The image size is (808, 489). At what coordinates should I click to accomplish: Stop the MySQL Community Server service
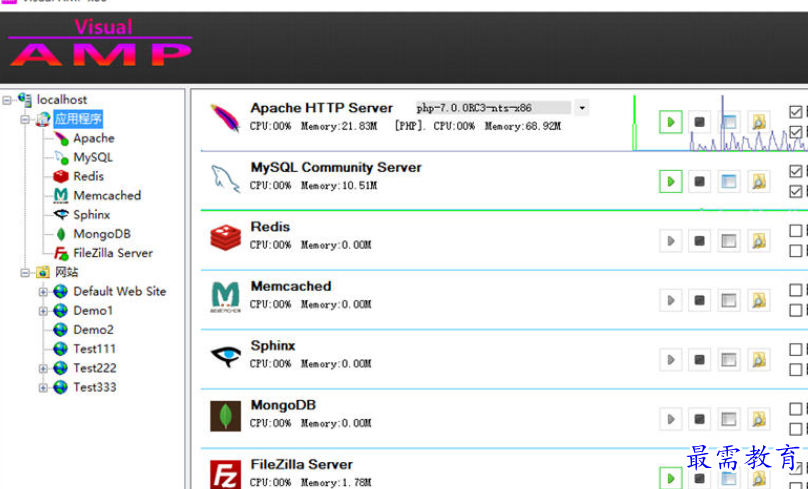point(699,181)
